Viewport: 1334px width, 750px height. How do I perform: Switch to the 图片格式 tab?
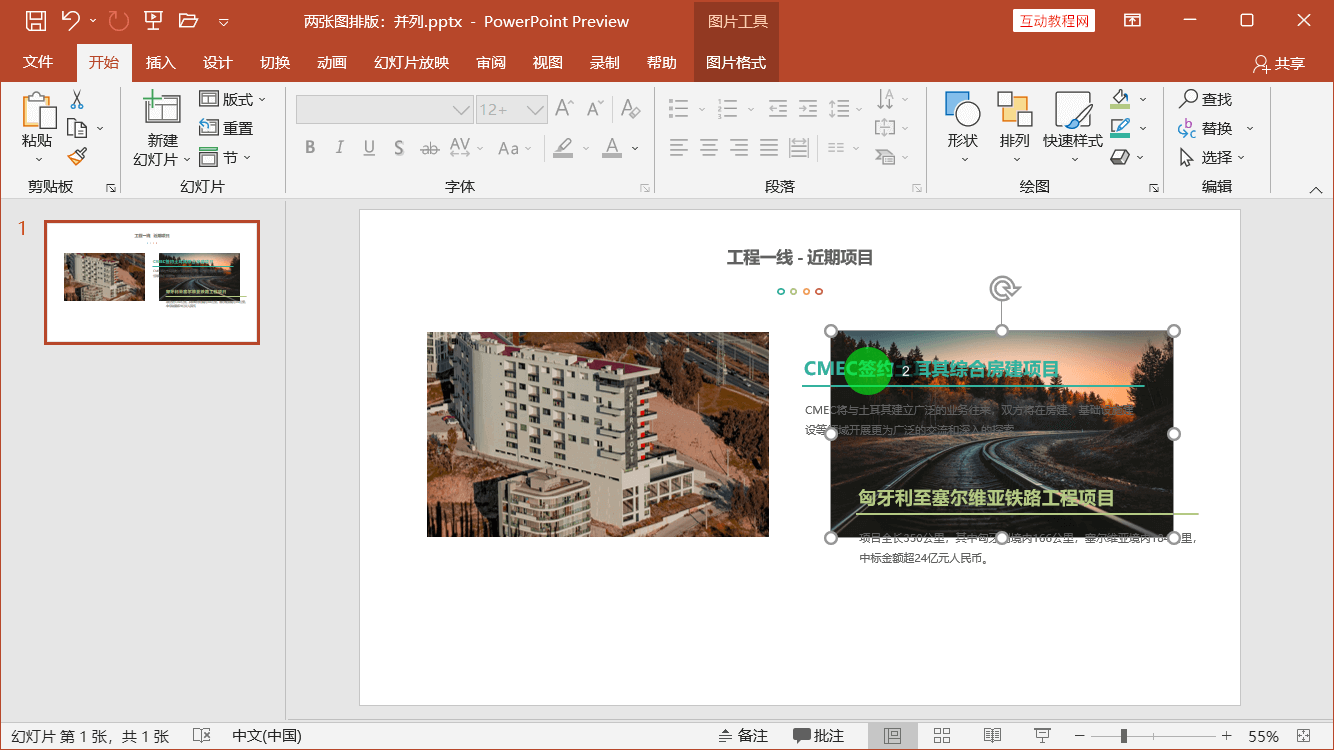(x=736, y=62)
